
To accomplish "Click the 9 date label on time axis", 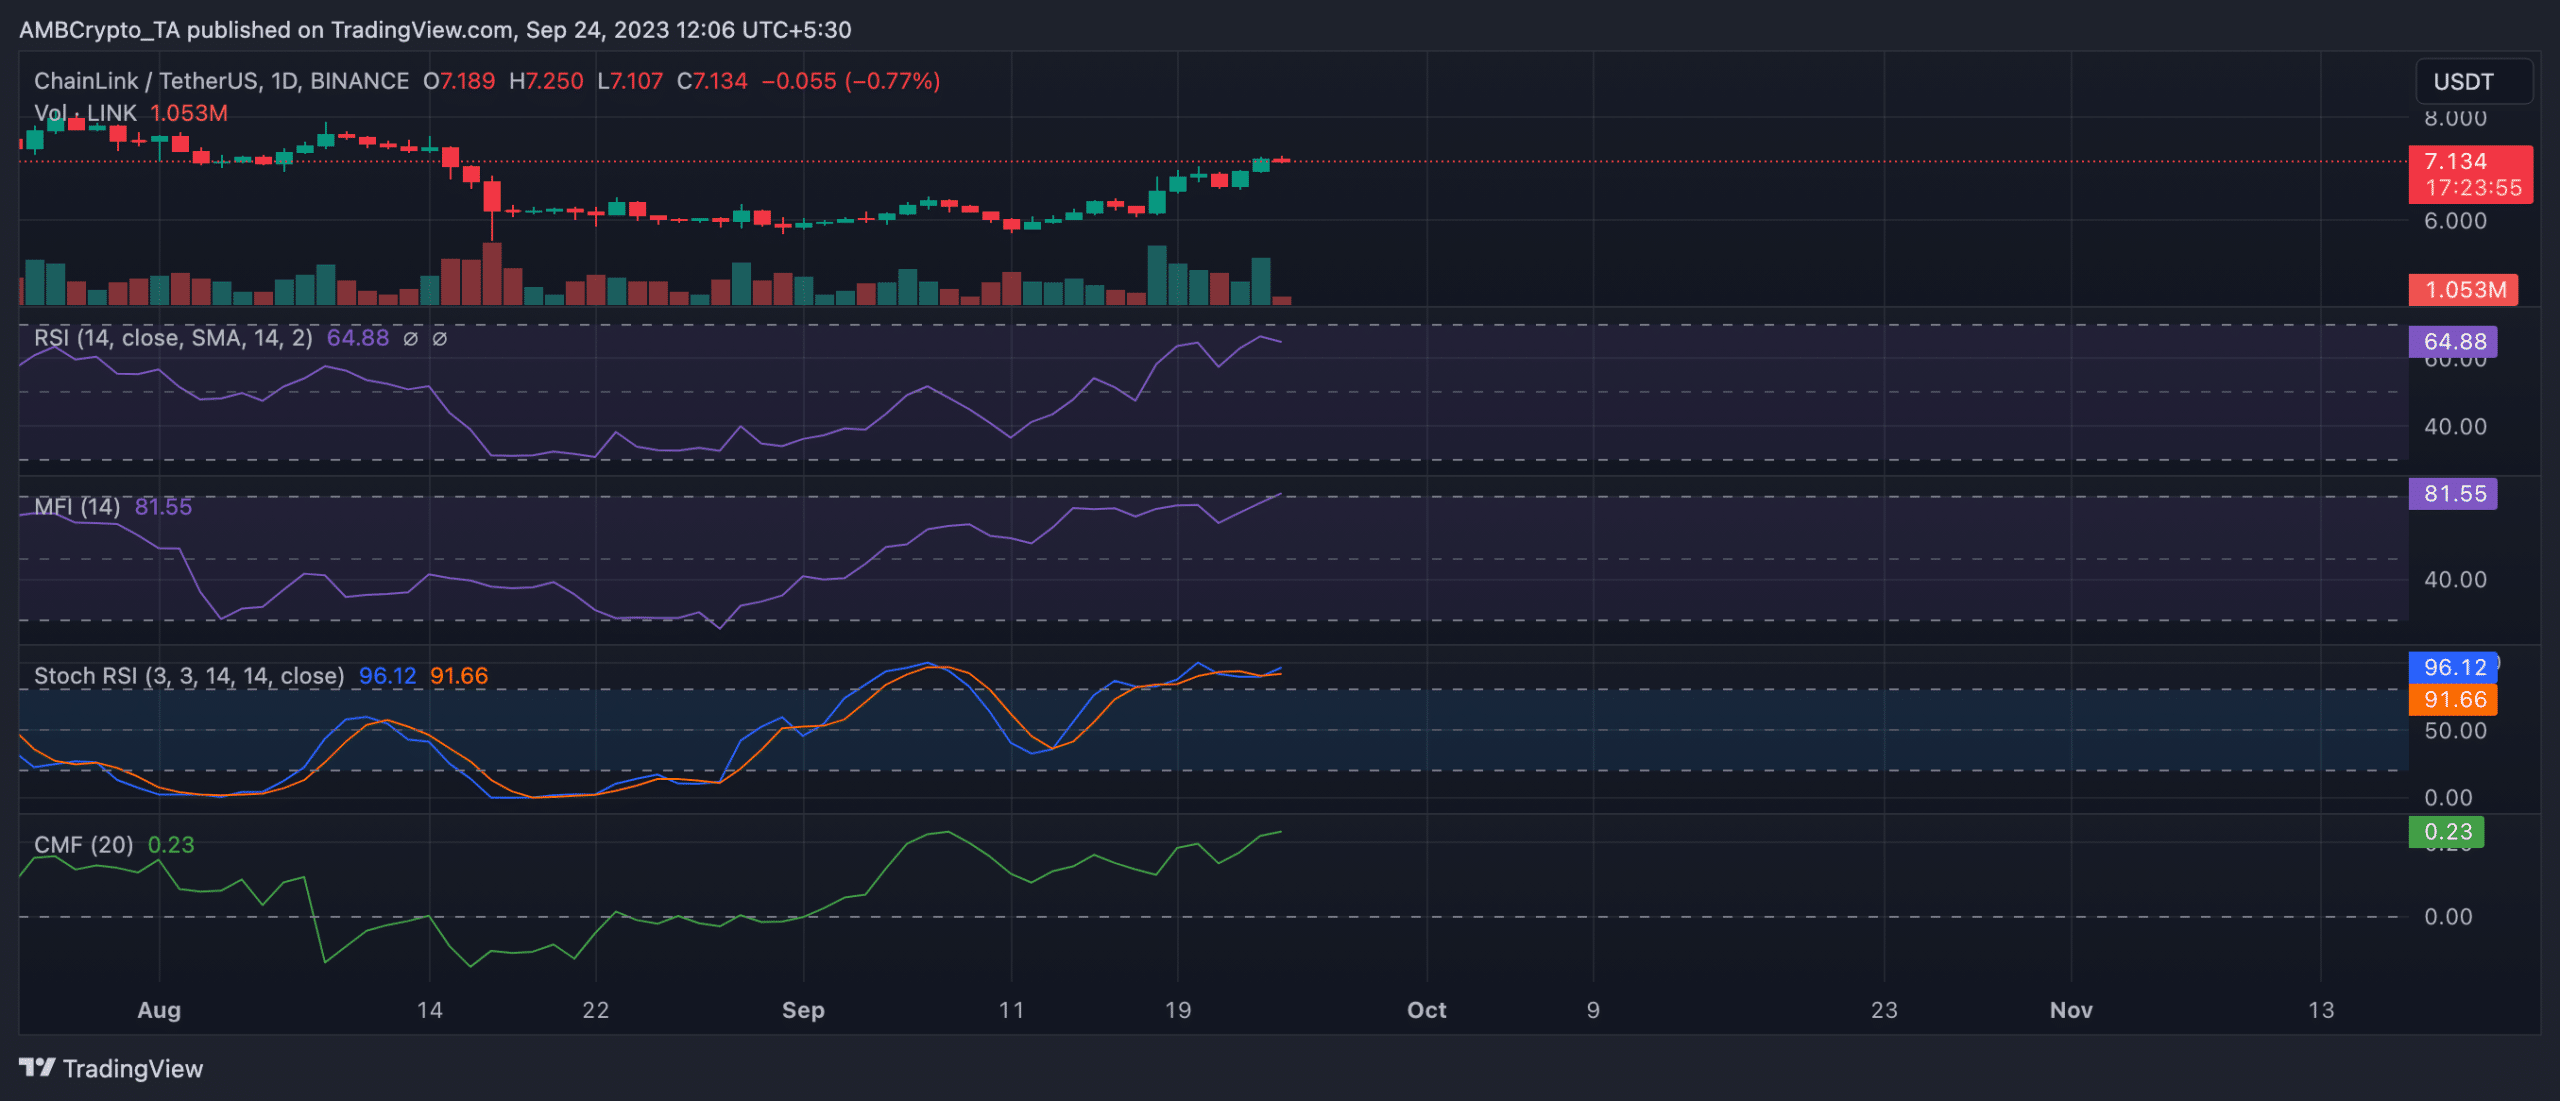I will (1593, 1010).
